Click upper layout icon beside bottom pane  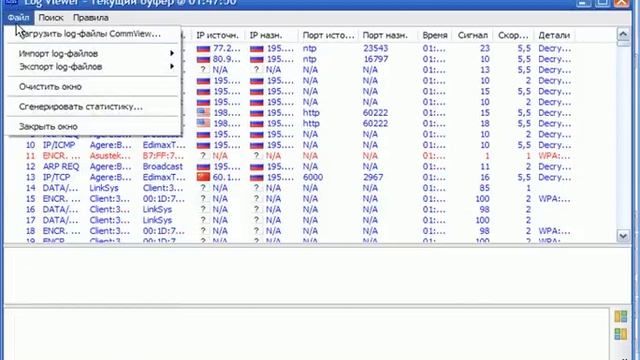[621, 316]
